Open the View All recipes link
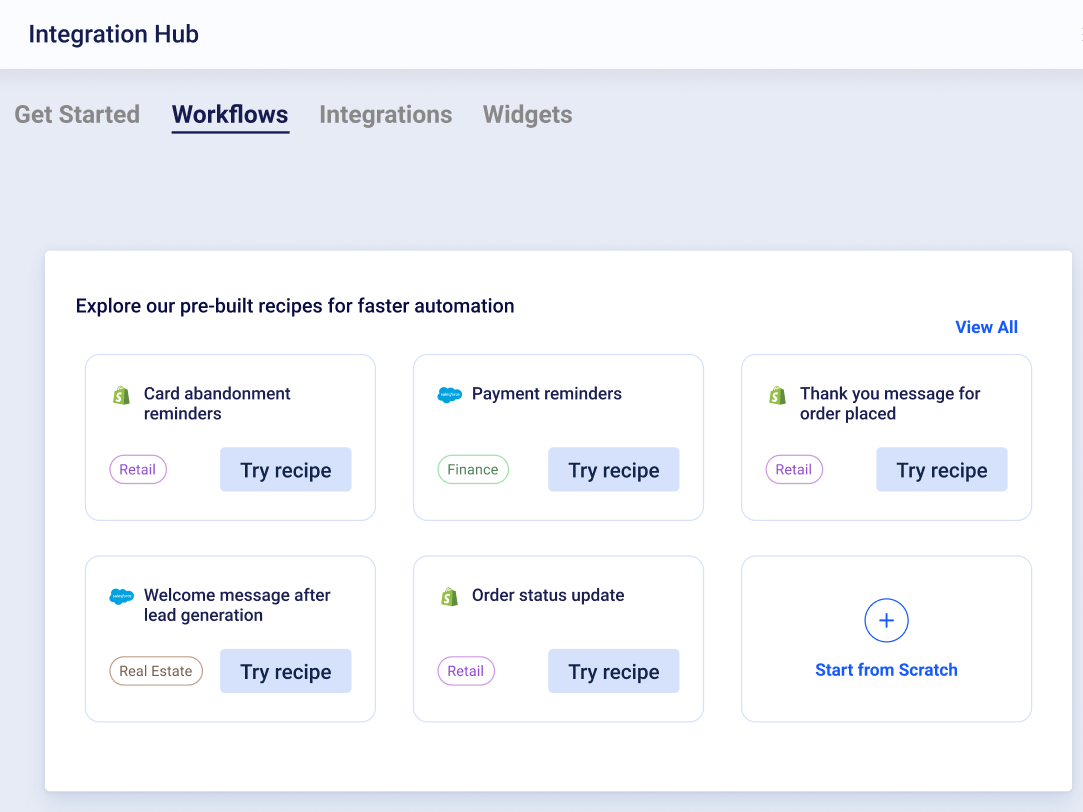The image size is (1083, 812). pos(986,327)
